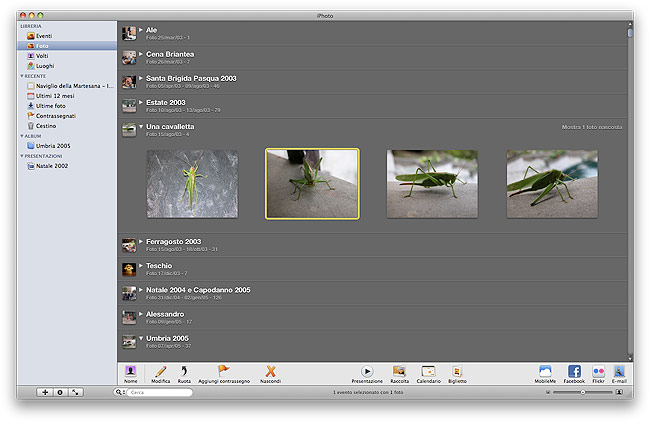This screenshot has width=650, height=422.
Task: Click the large thumbnail size icon
Action: pos(619,392)
